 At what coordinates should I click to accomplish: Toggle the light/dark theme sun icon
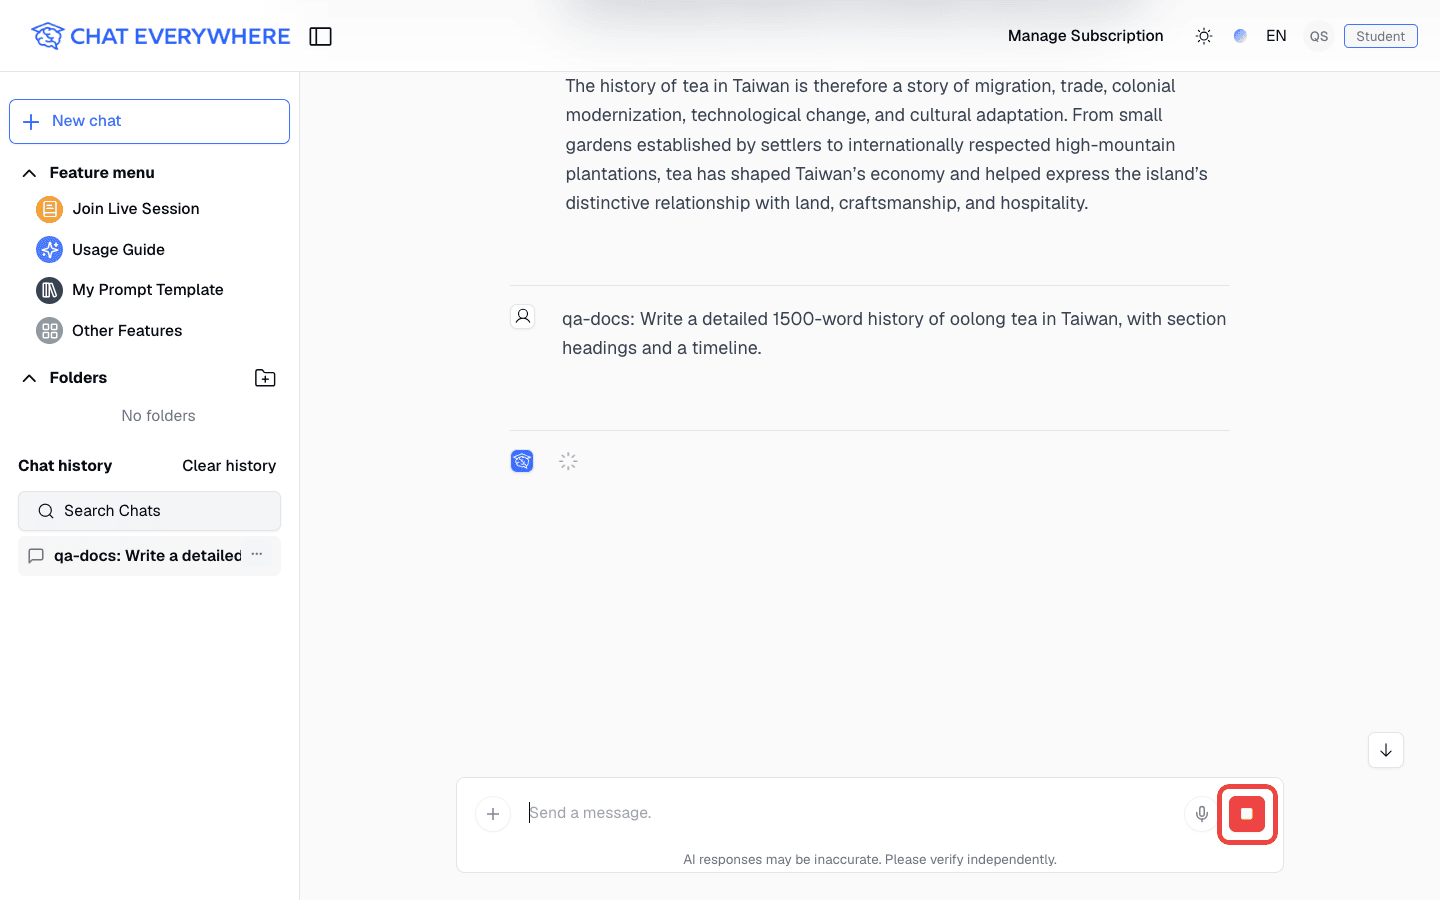[x=1204, y=36]
